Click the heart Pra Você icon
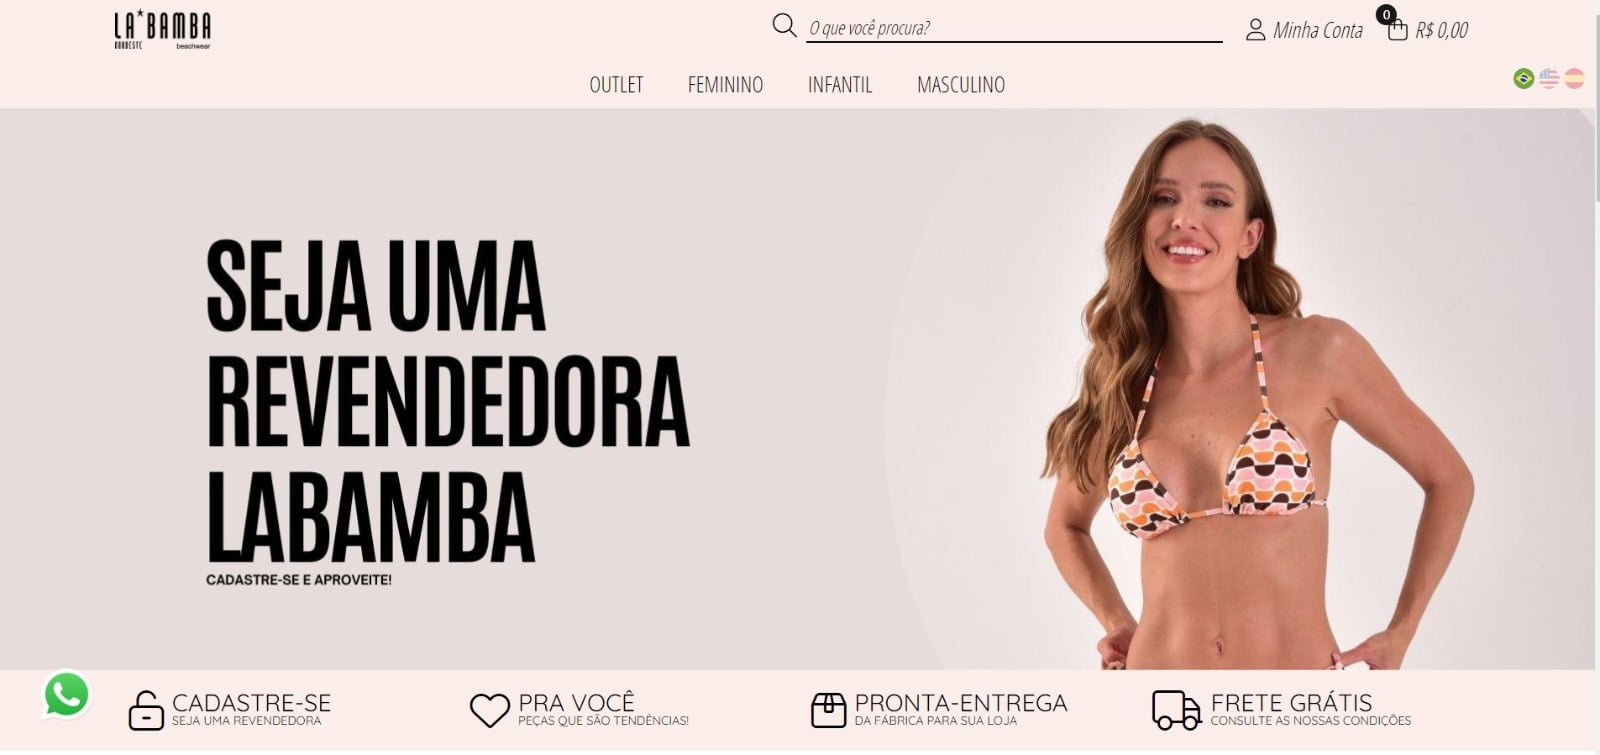Screen dimensions: 1600x755 click(490, 710)
